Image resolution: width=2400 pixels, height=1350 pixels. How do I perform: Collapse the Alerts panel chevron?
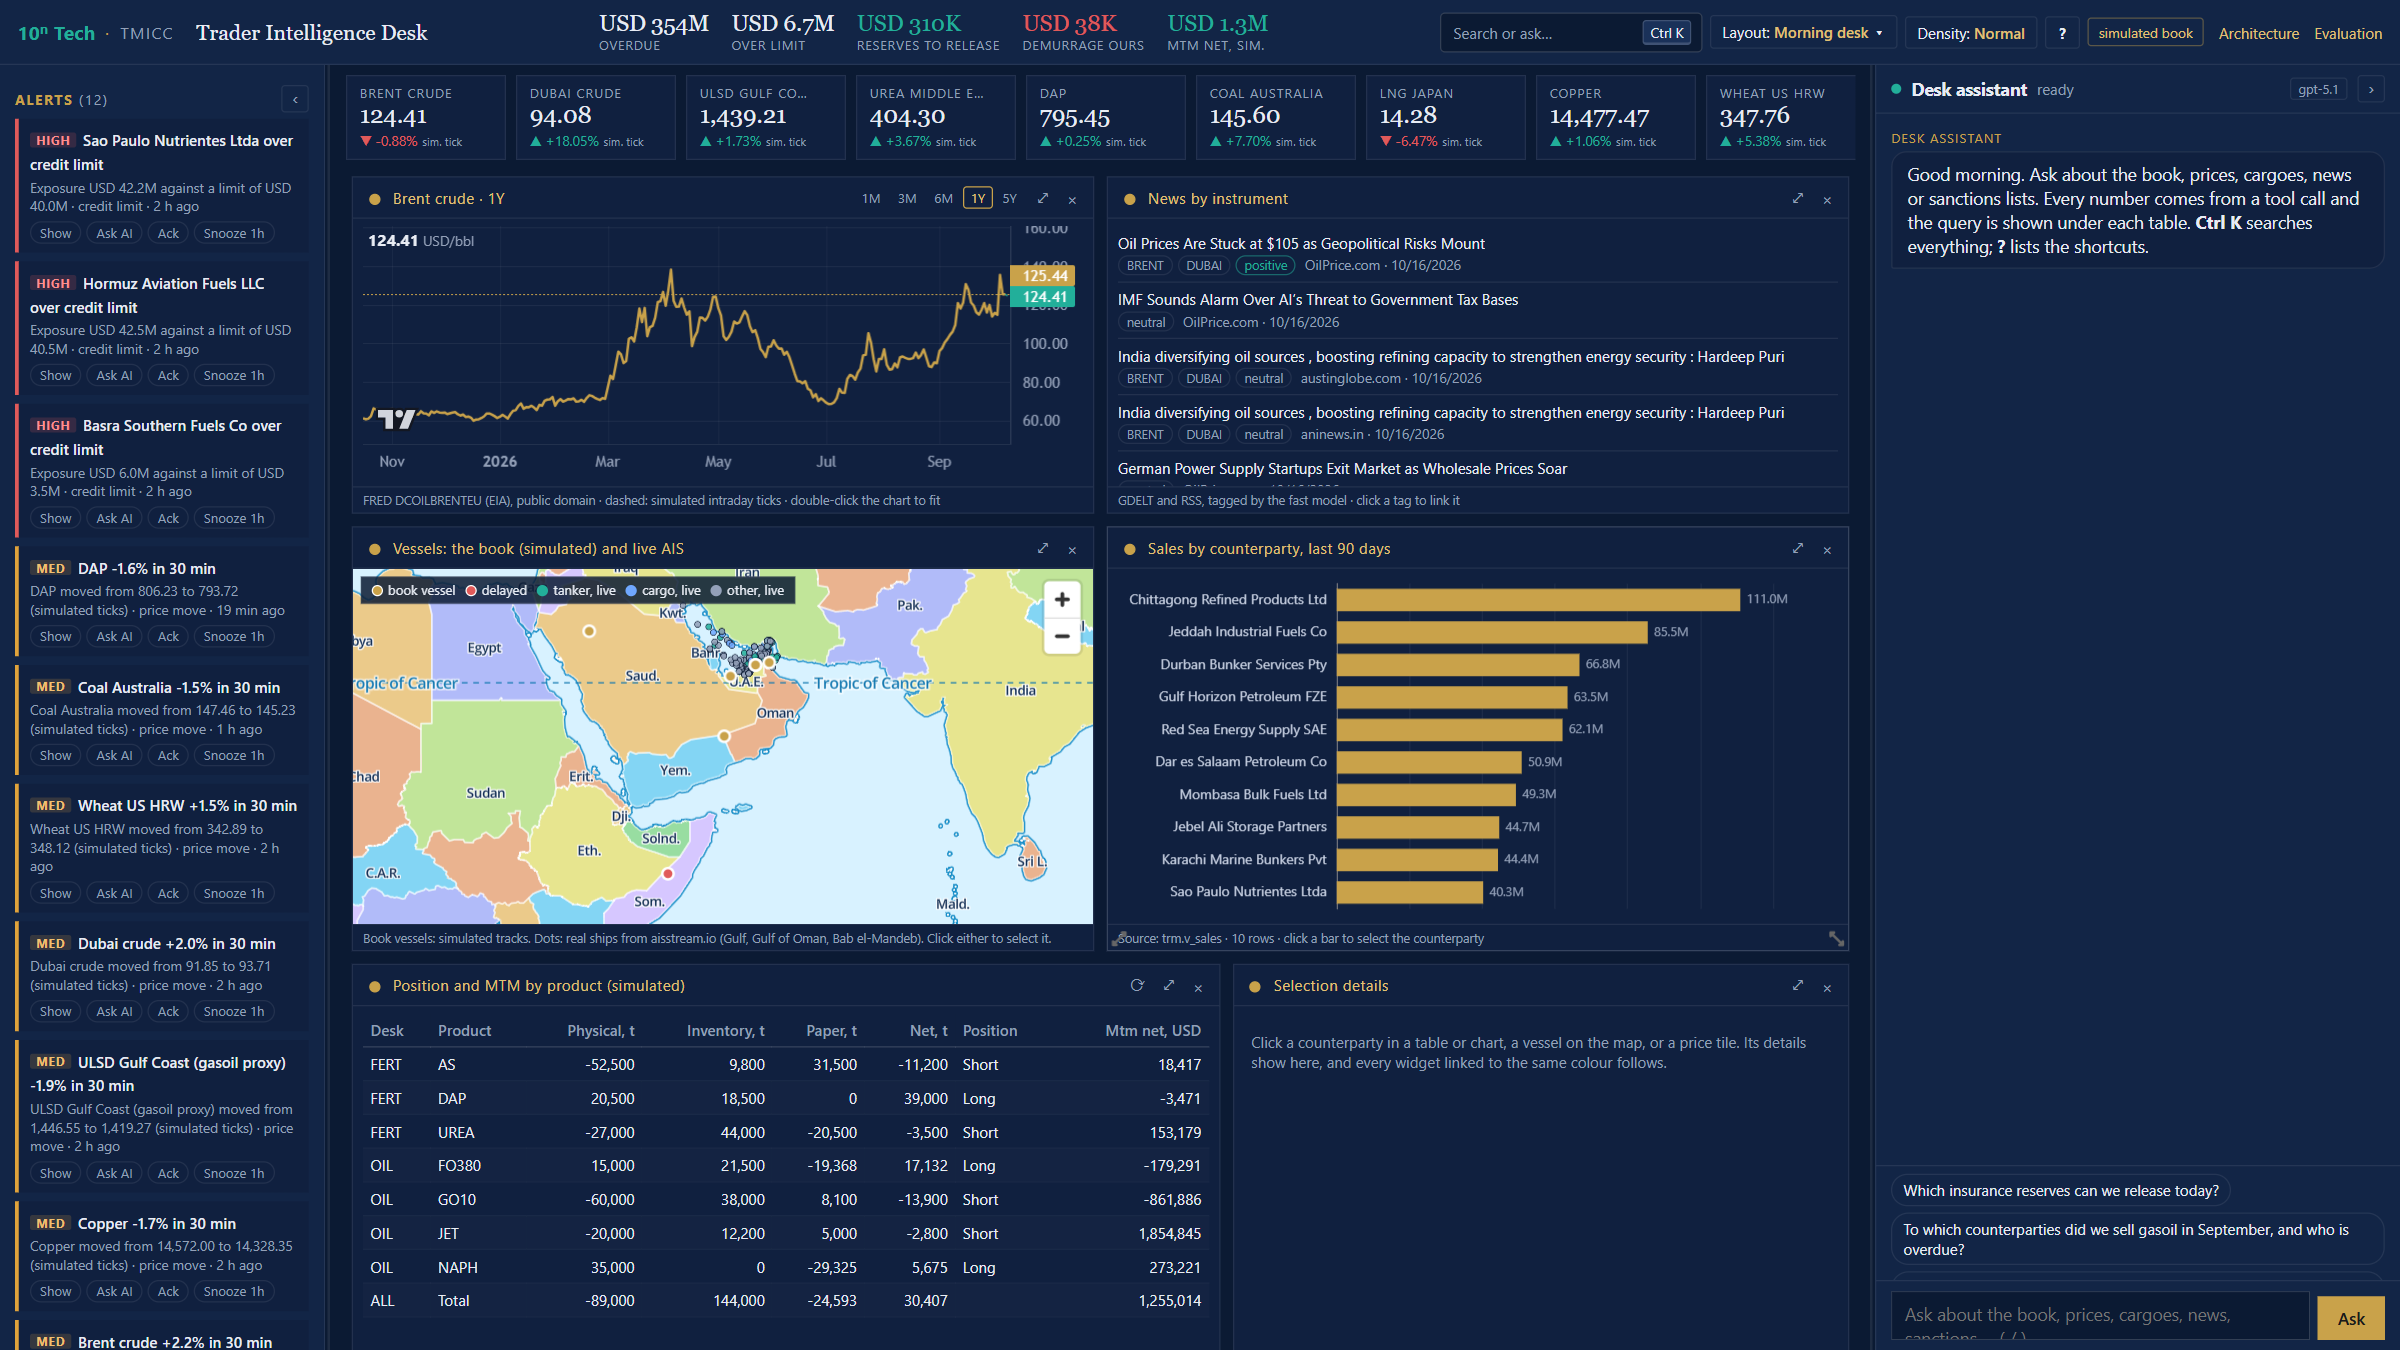coord(295,99)
